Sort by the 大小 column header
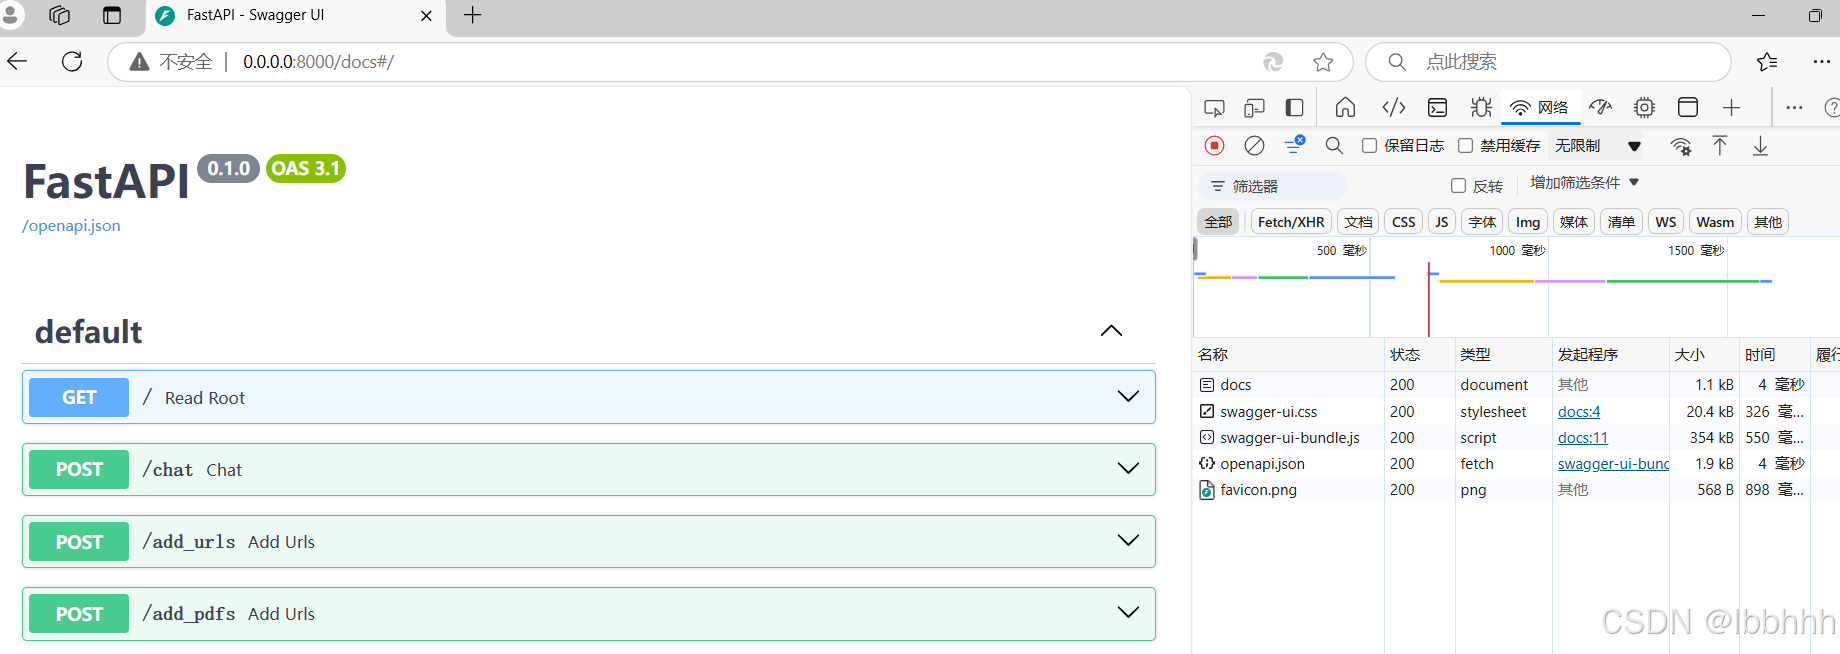 click(1704, 354)
